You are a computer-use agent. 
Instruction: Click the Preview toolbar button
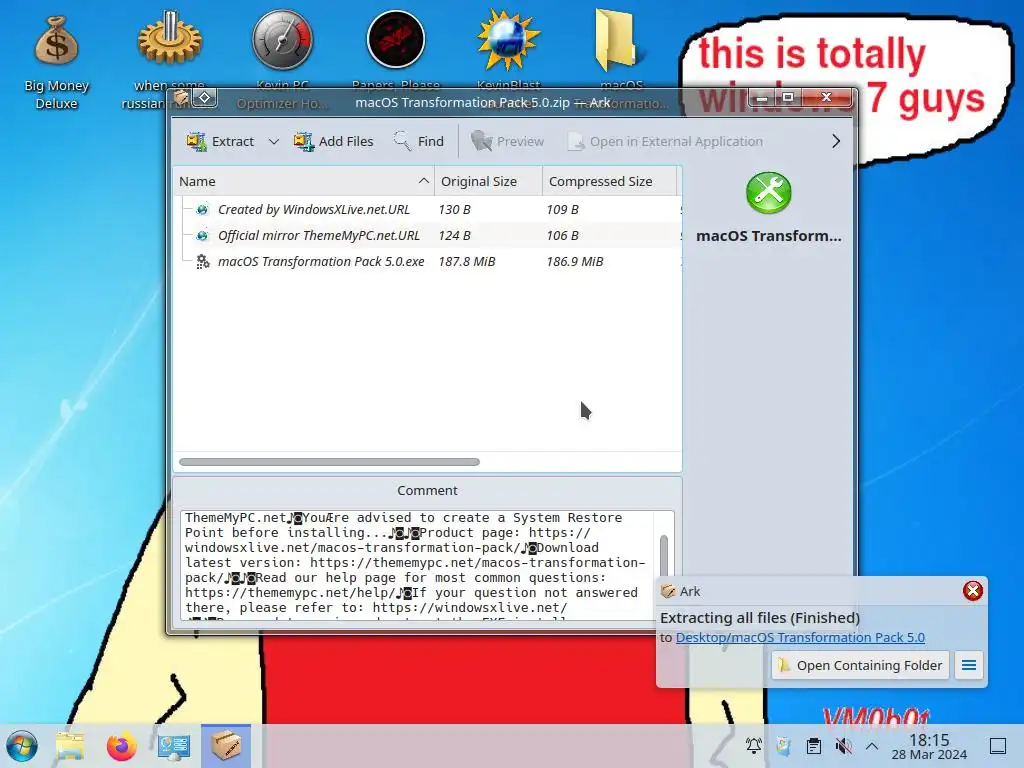pos(507,141)
